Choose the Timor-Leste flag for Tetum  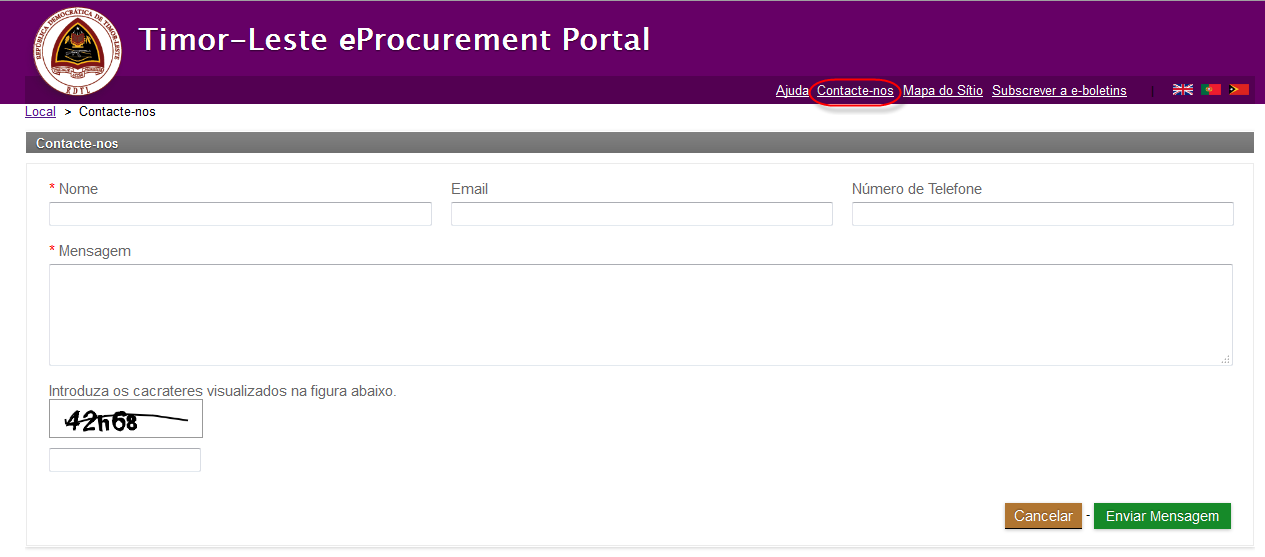[1239, 90]
